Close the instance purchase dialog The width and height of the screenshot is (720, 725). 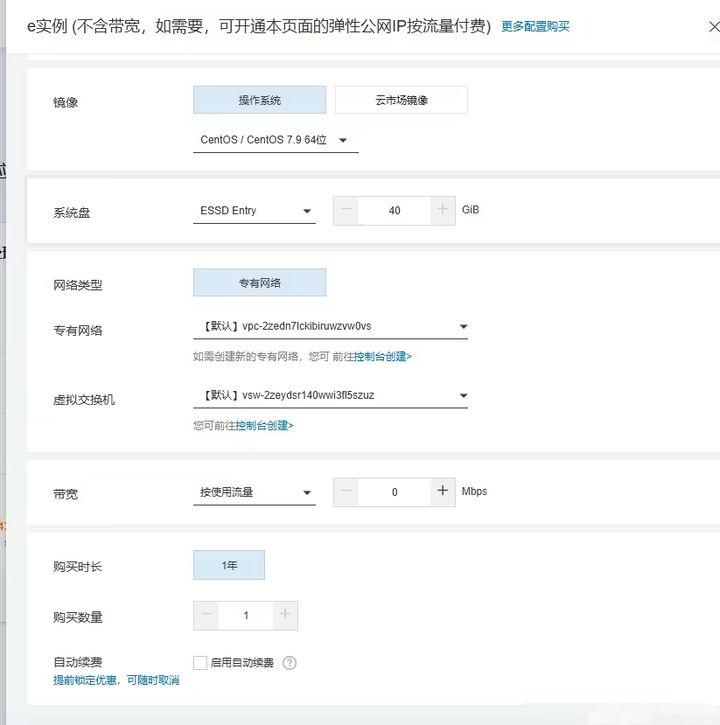coord(713,27)
